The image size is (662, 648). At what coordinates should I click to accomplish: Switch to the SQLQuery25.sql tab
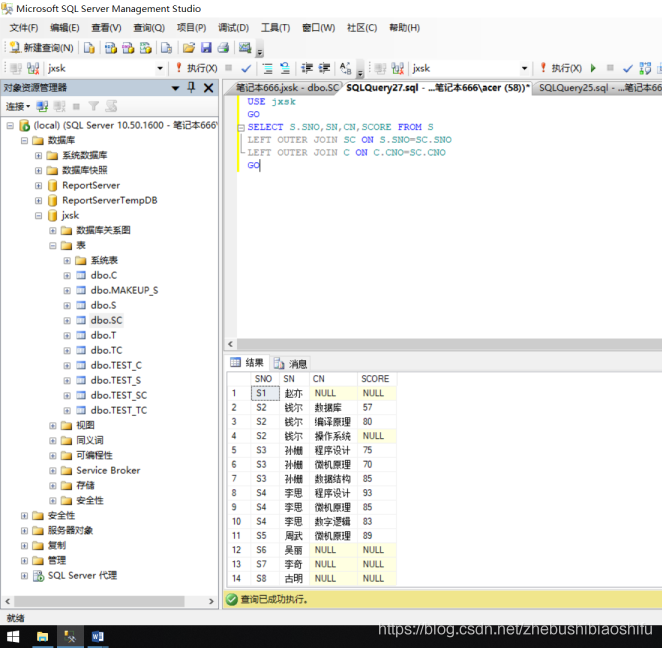tap(597, 88)
